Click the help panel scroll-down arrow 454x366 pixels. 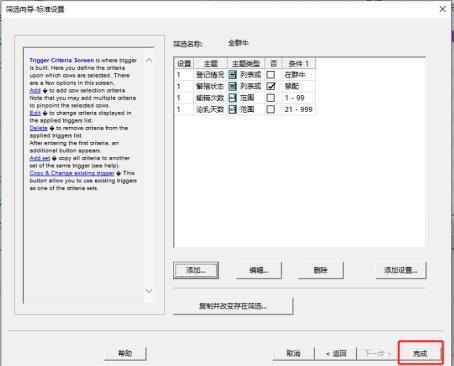click(x=149, y=291)
